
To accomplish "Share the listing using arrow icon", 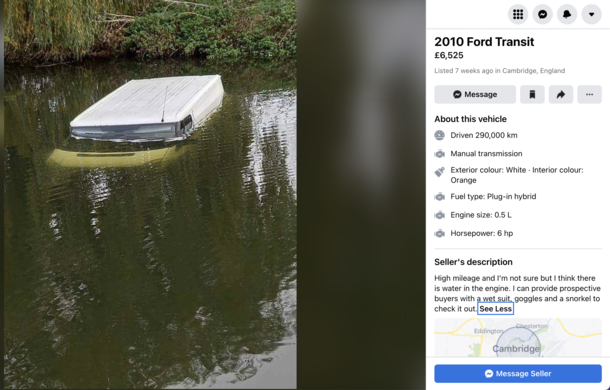I will [561, 94].
